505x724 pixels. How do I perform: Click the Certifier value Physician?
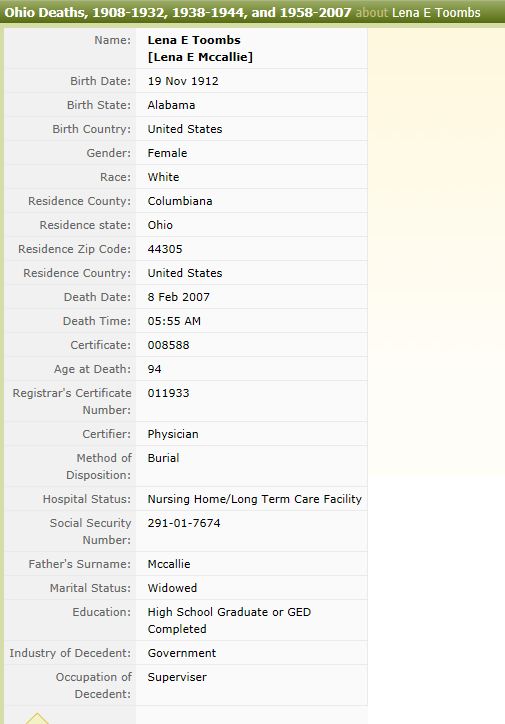coord(173,434)
